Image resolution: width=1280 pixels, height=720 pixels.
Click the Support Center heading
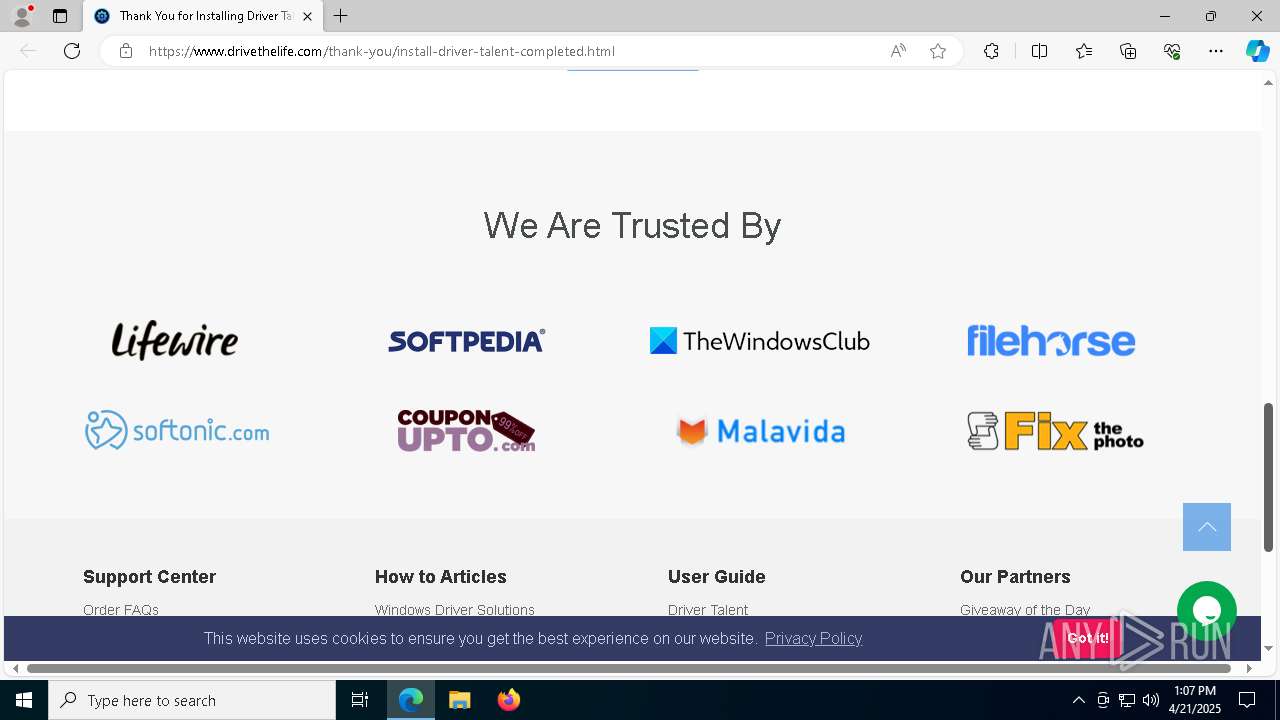click(x=149, y=577)
